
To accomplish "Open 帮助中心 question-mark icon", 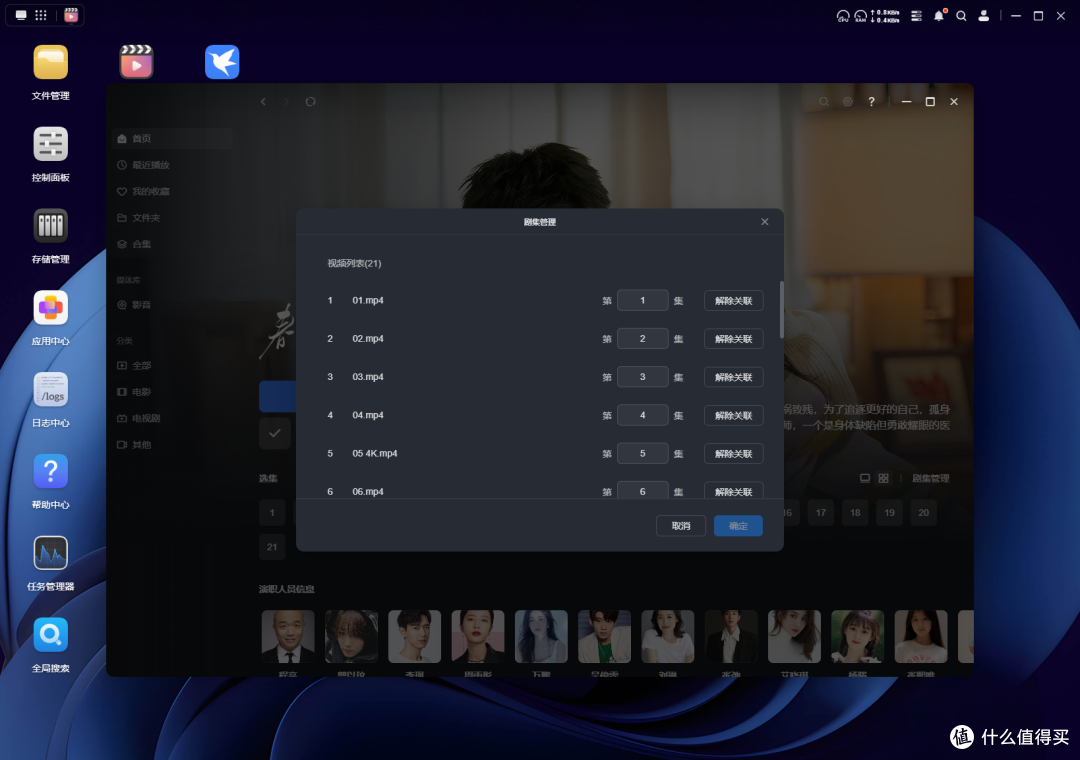I will [x=50, y=471].
